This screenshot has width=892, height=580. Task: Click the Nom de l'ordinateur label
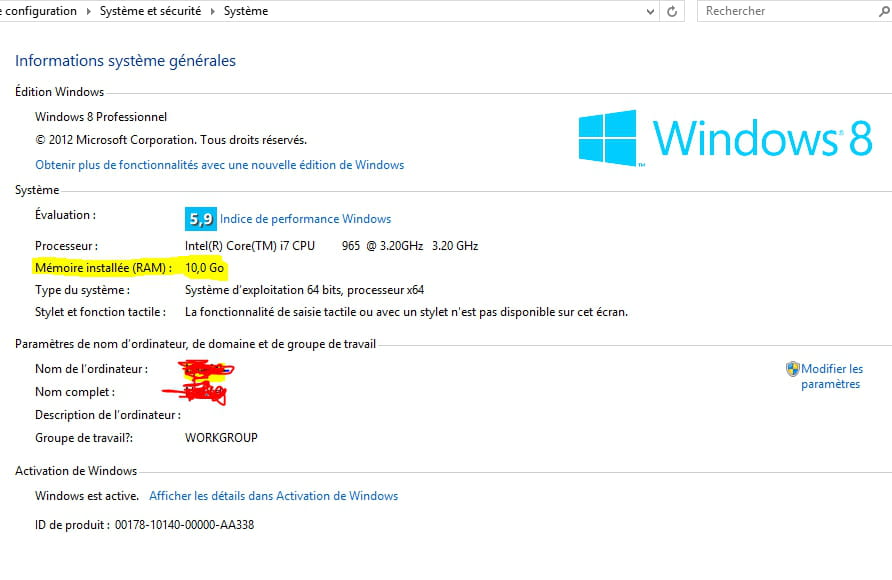92,369
